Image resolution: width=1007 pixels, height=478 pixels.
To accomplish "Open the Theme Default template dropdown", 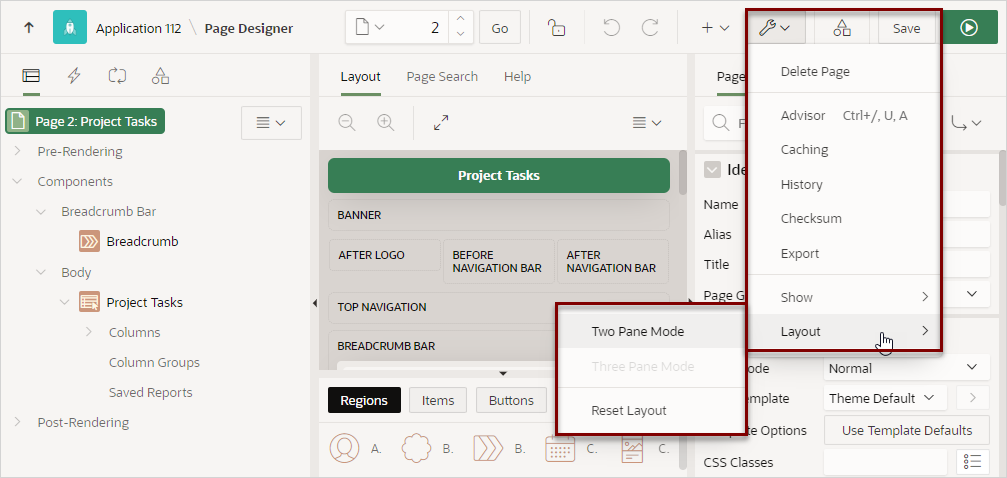I will pos(885,398).
